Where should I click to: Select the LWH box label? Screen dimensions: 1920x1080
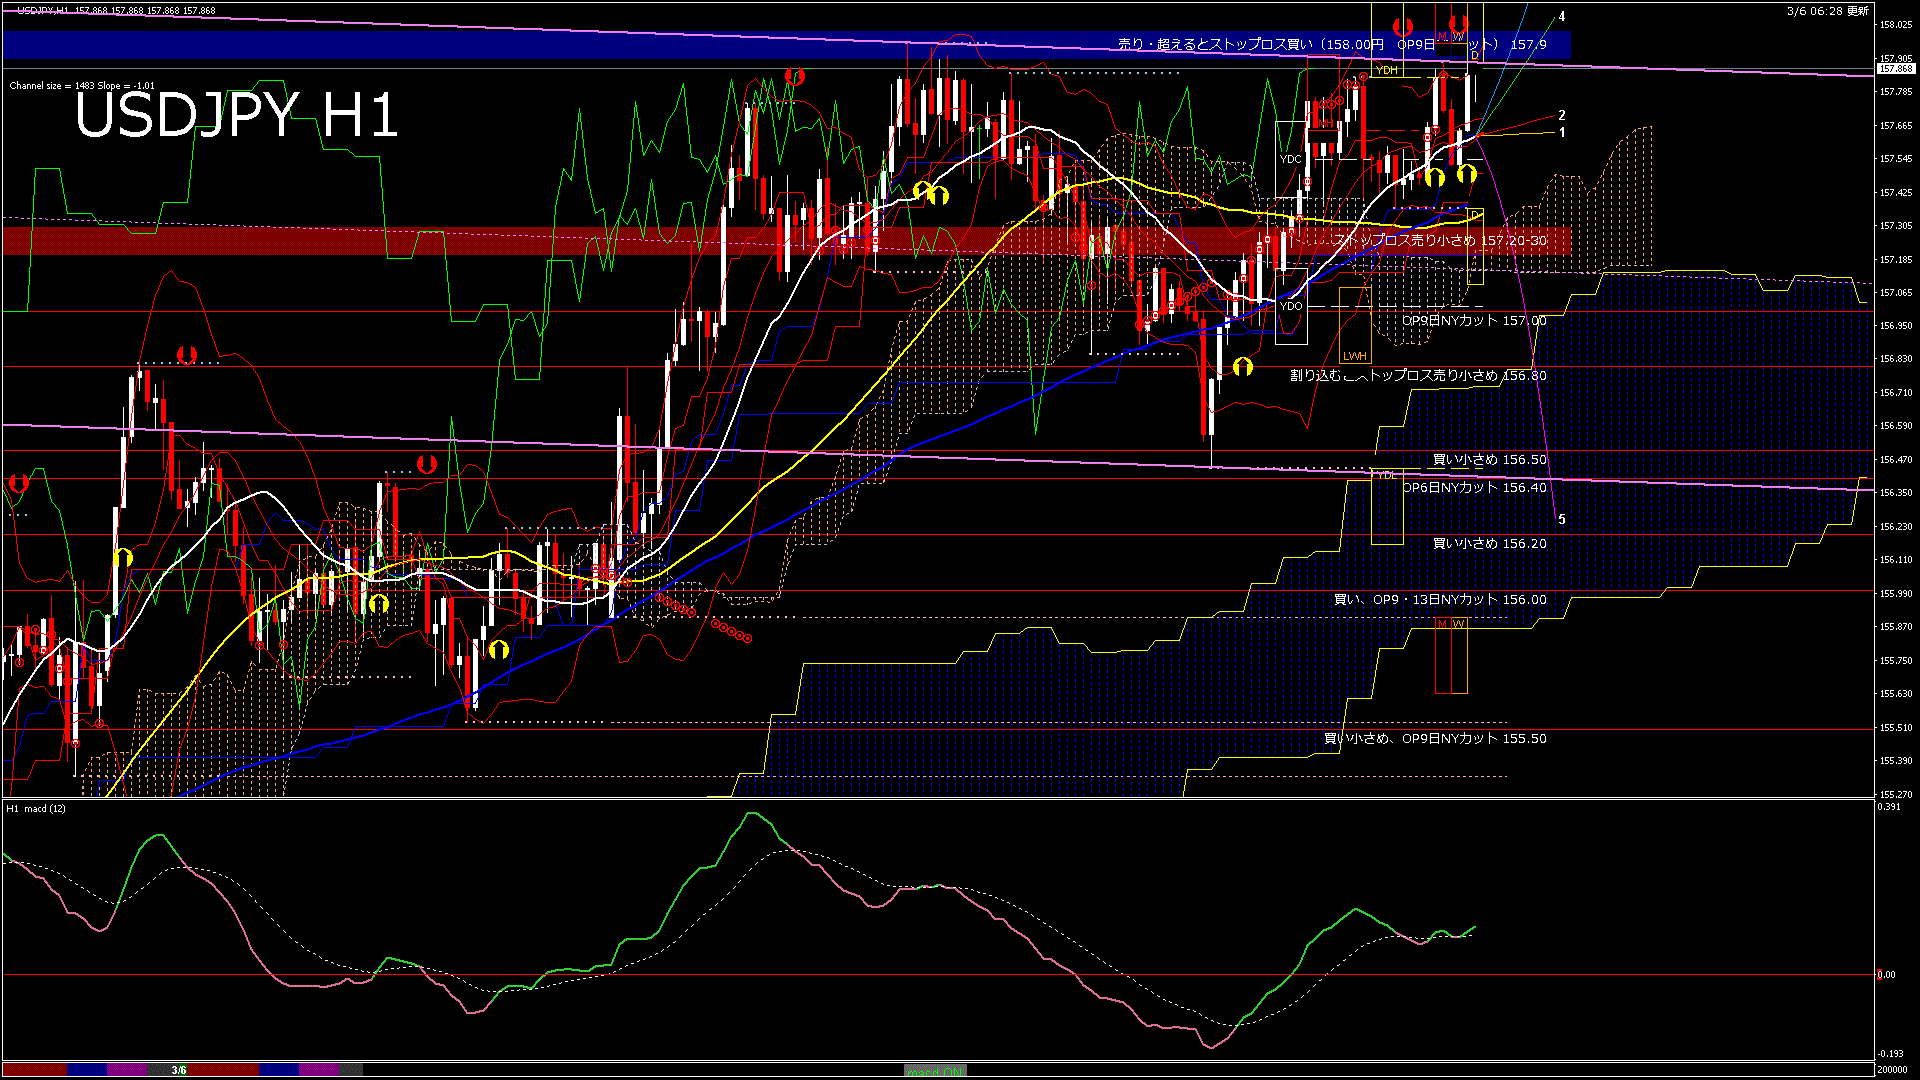1354,356
